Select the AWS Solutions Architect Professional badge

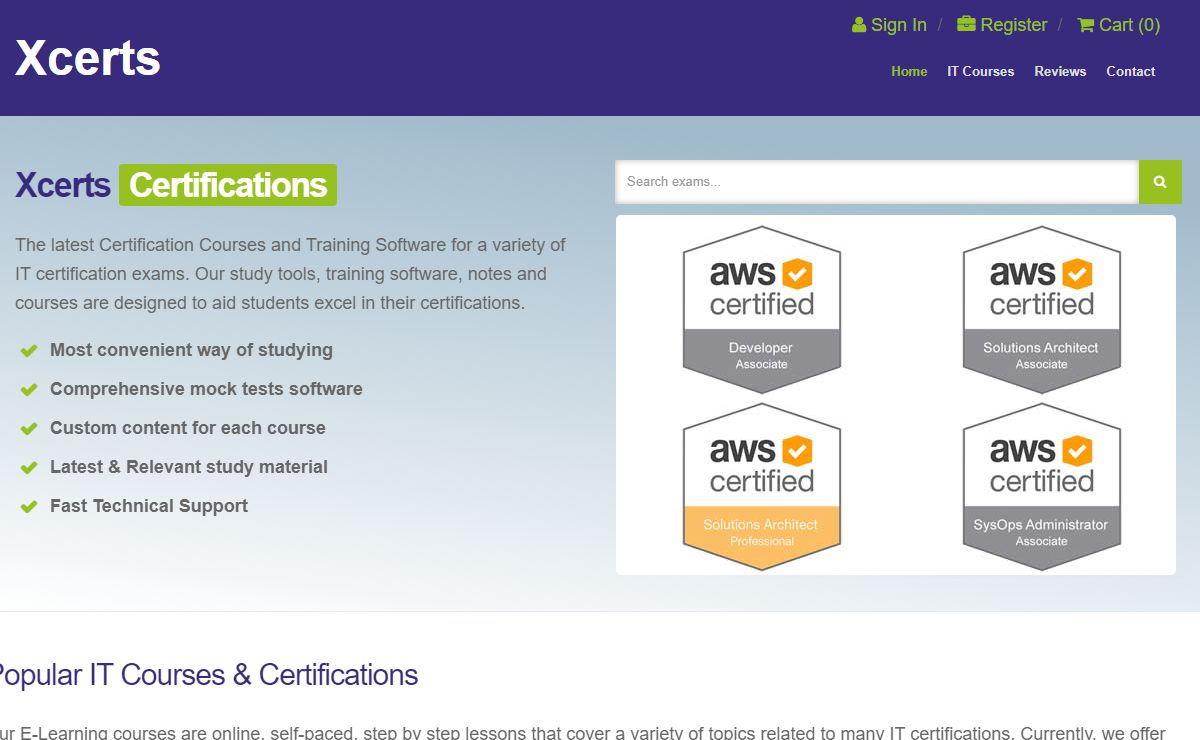762,486
